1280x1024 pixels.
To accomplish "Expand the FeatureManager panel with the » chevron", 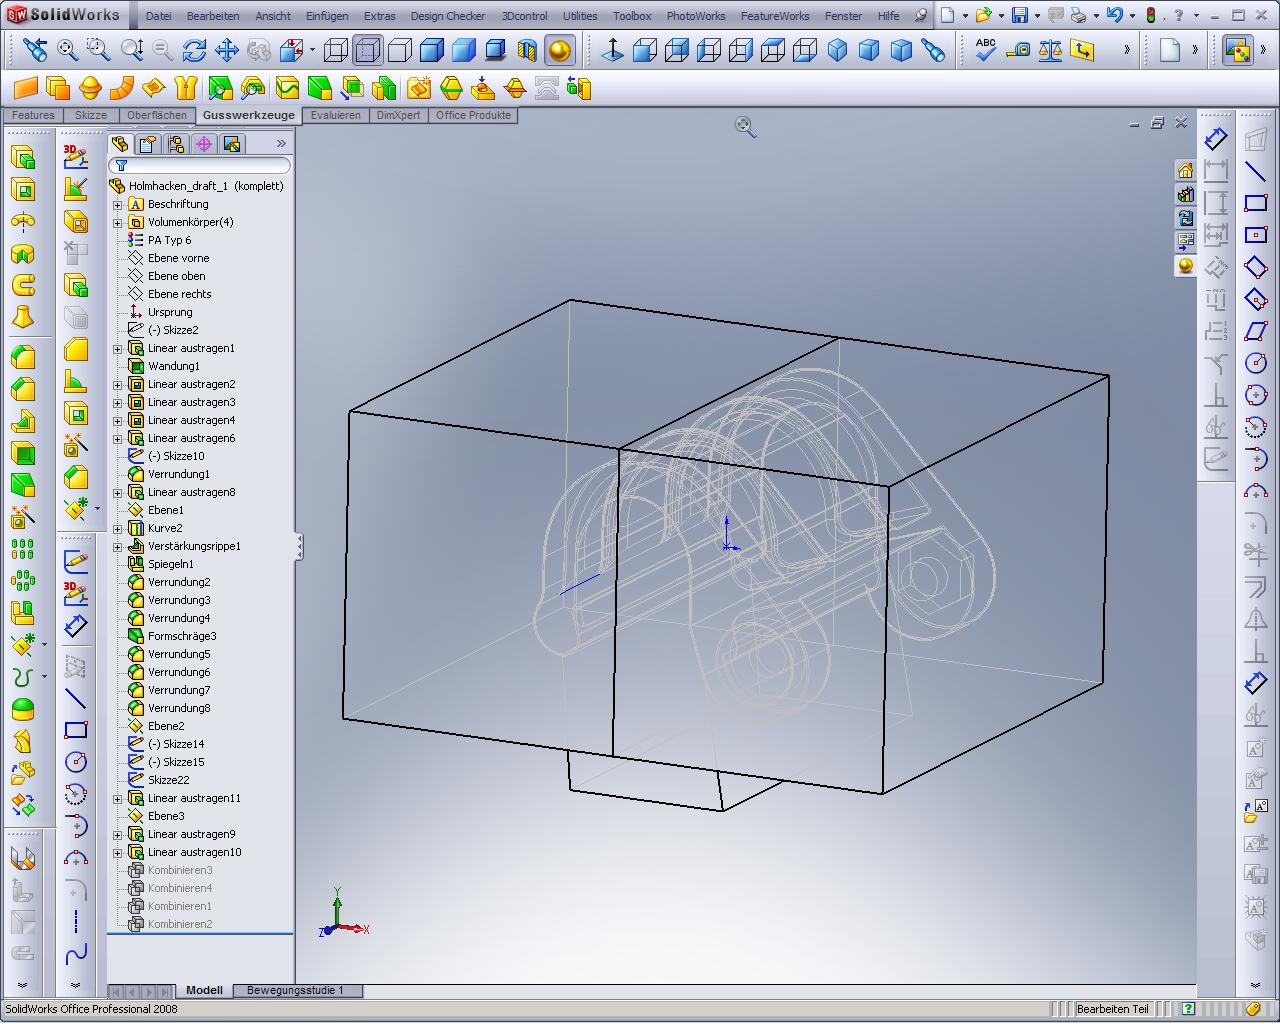I will [281, 144].
